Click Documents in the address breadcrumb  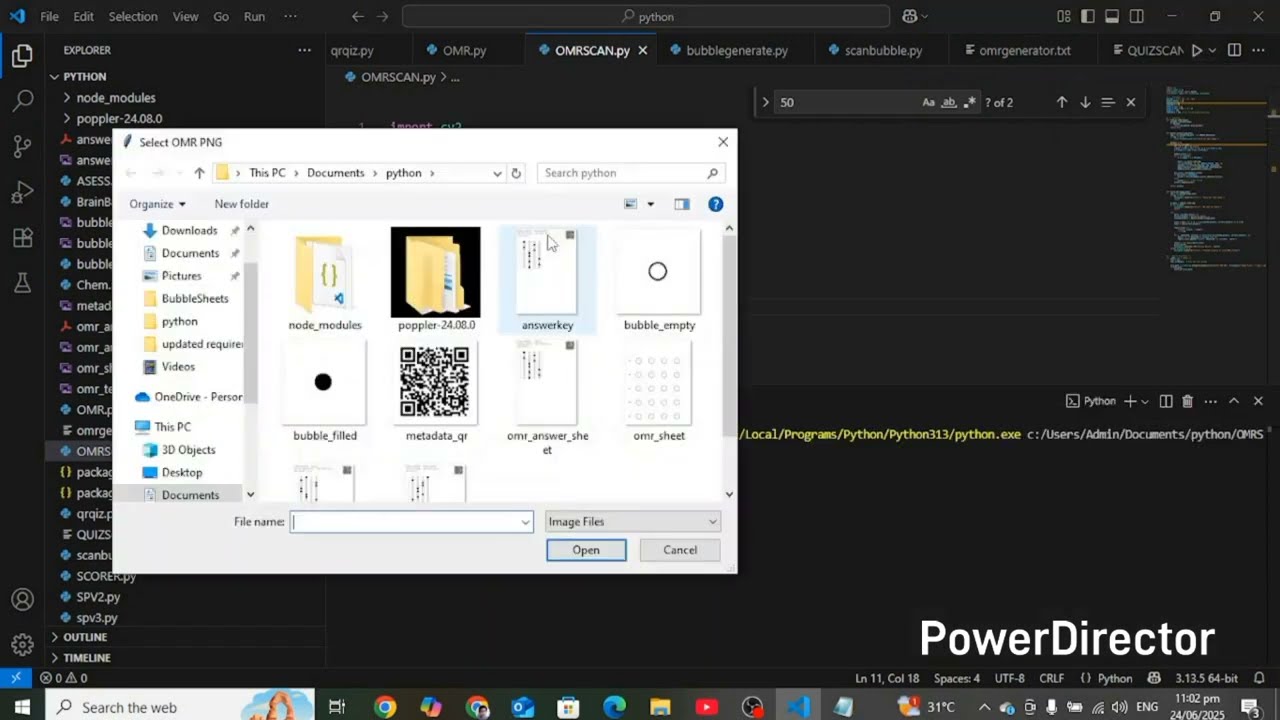pyautogui.click(x=335, y=173)
